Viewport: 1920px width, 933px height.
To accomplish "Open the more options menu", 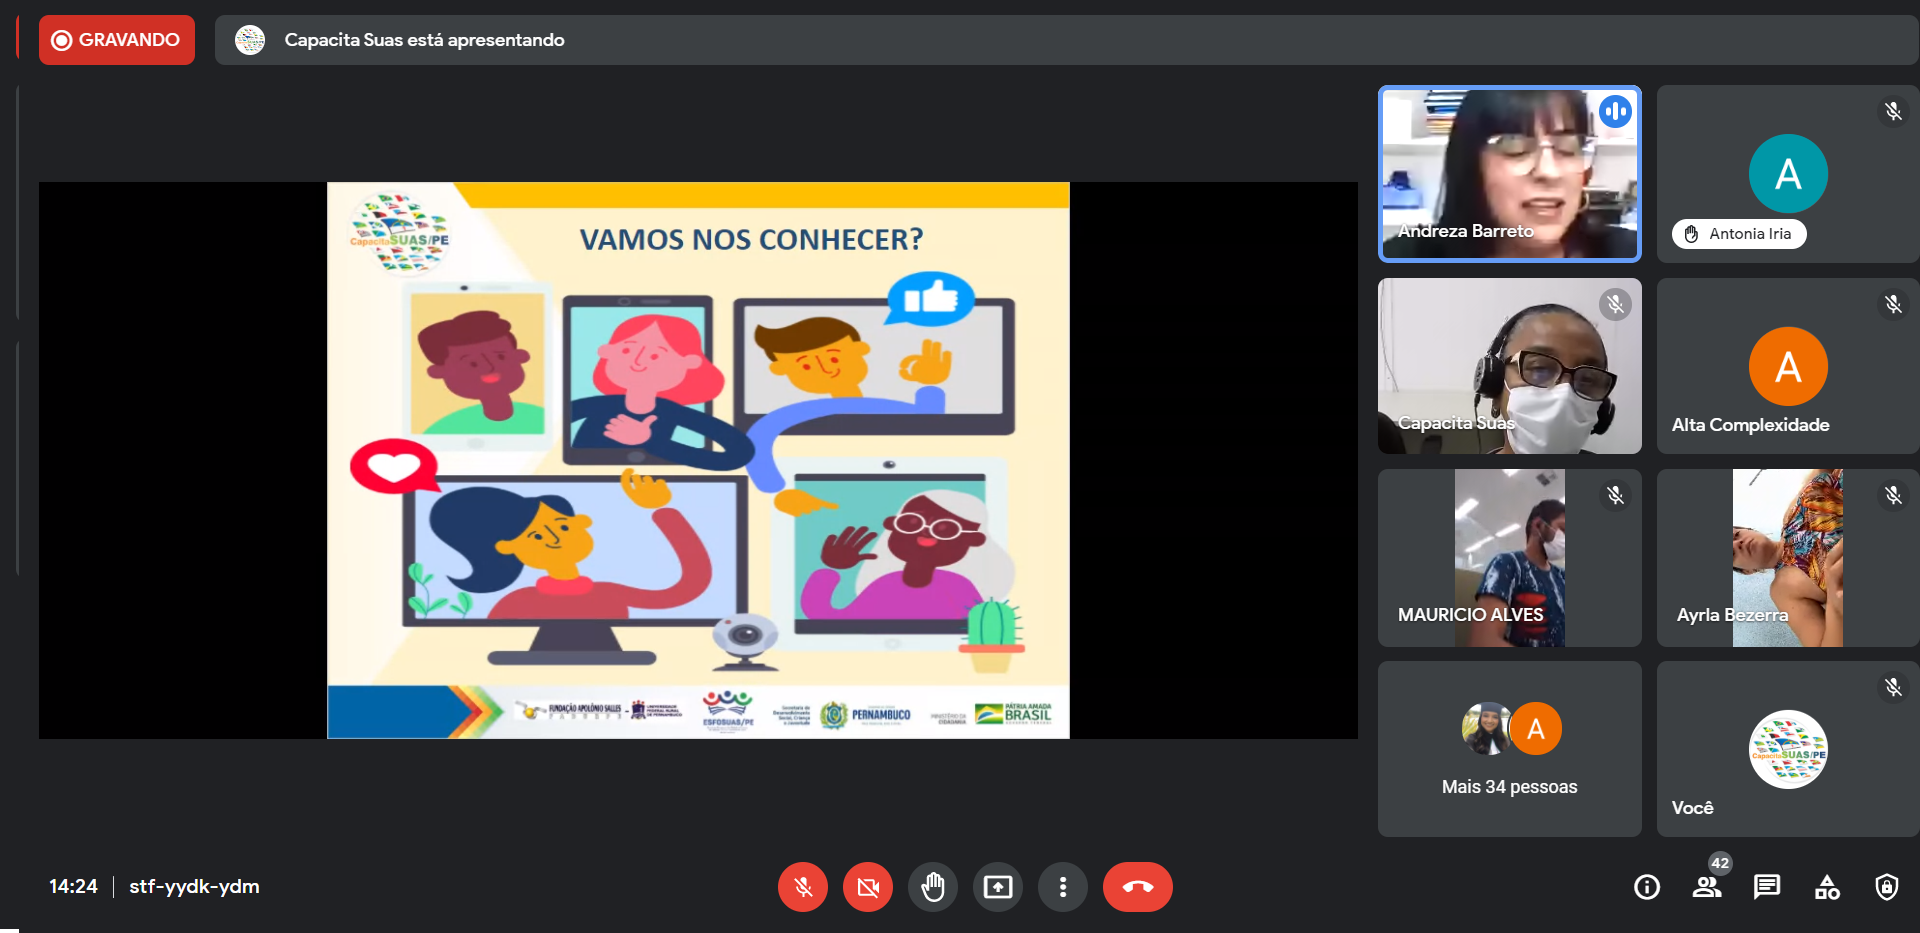I will [x=1062, y=887].
